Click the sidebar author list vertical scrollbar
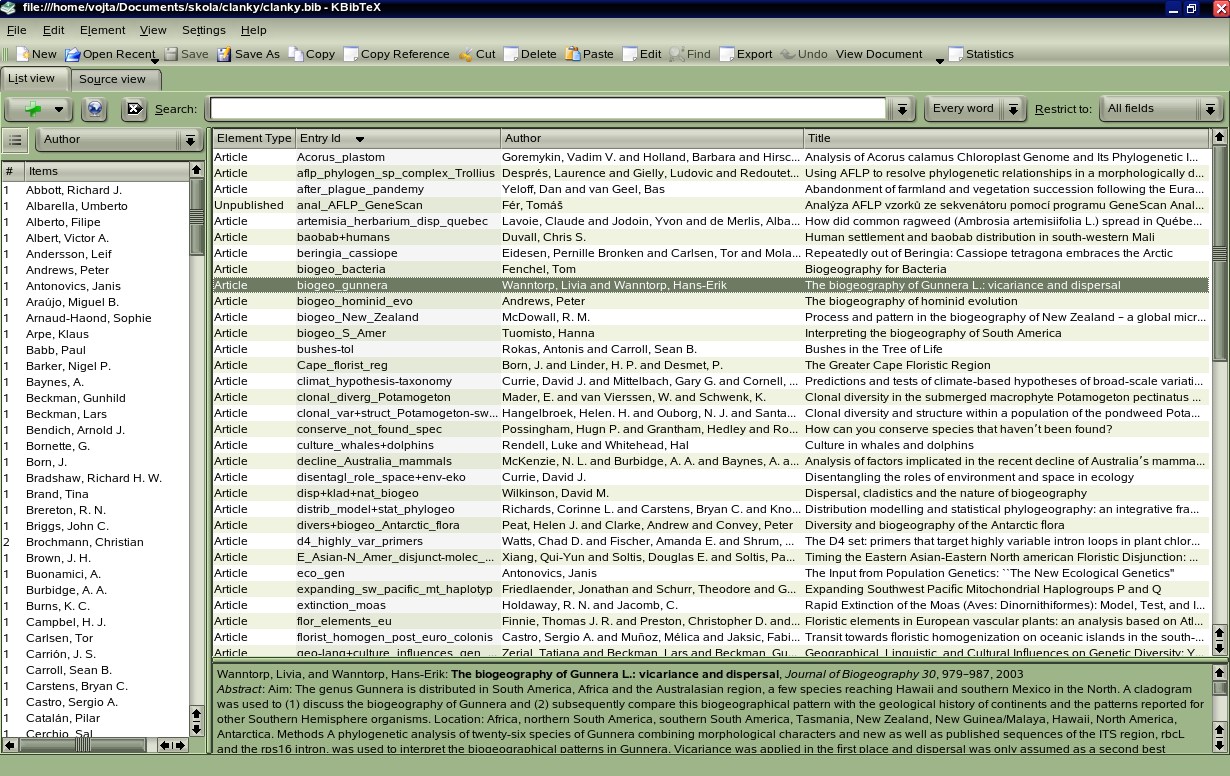Viewport: 1230px width, 776px height. pyautogui.click(x=197, y=450)
